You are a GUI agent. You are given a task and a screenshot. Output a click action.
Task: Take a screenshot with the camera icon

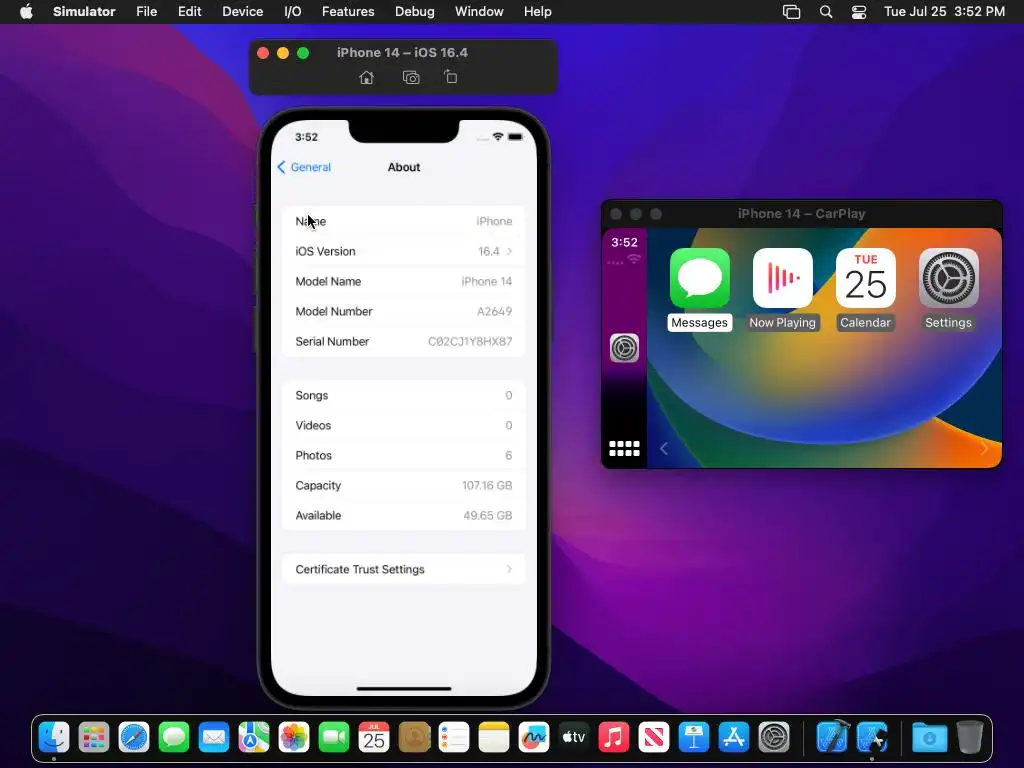pos(411,78)
